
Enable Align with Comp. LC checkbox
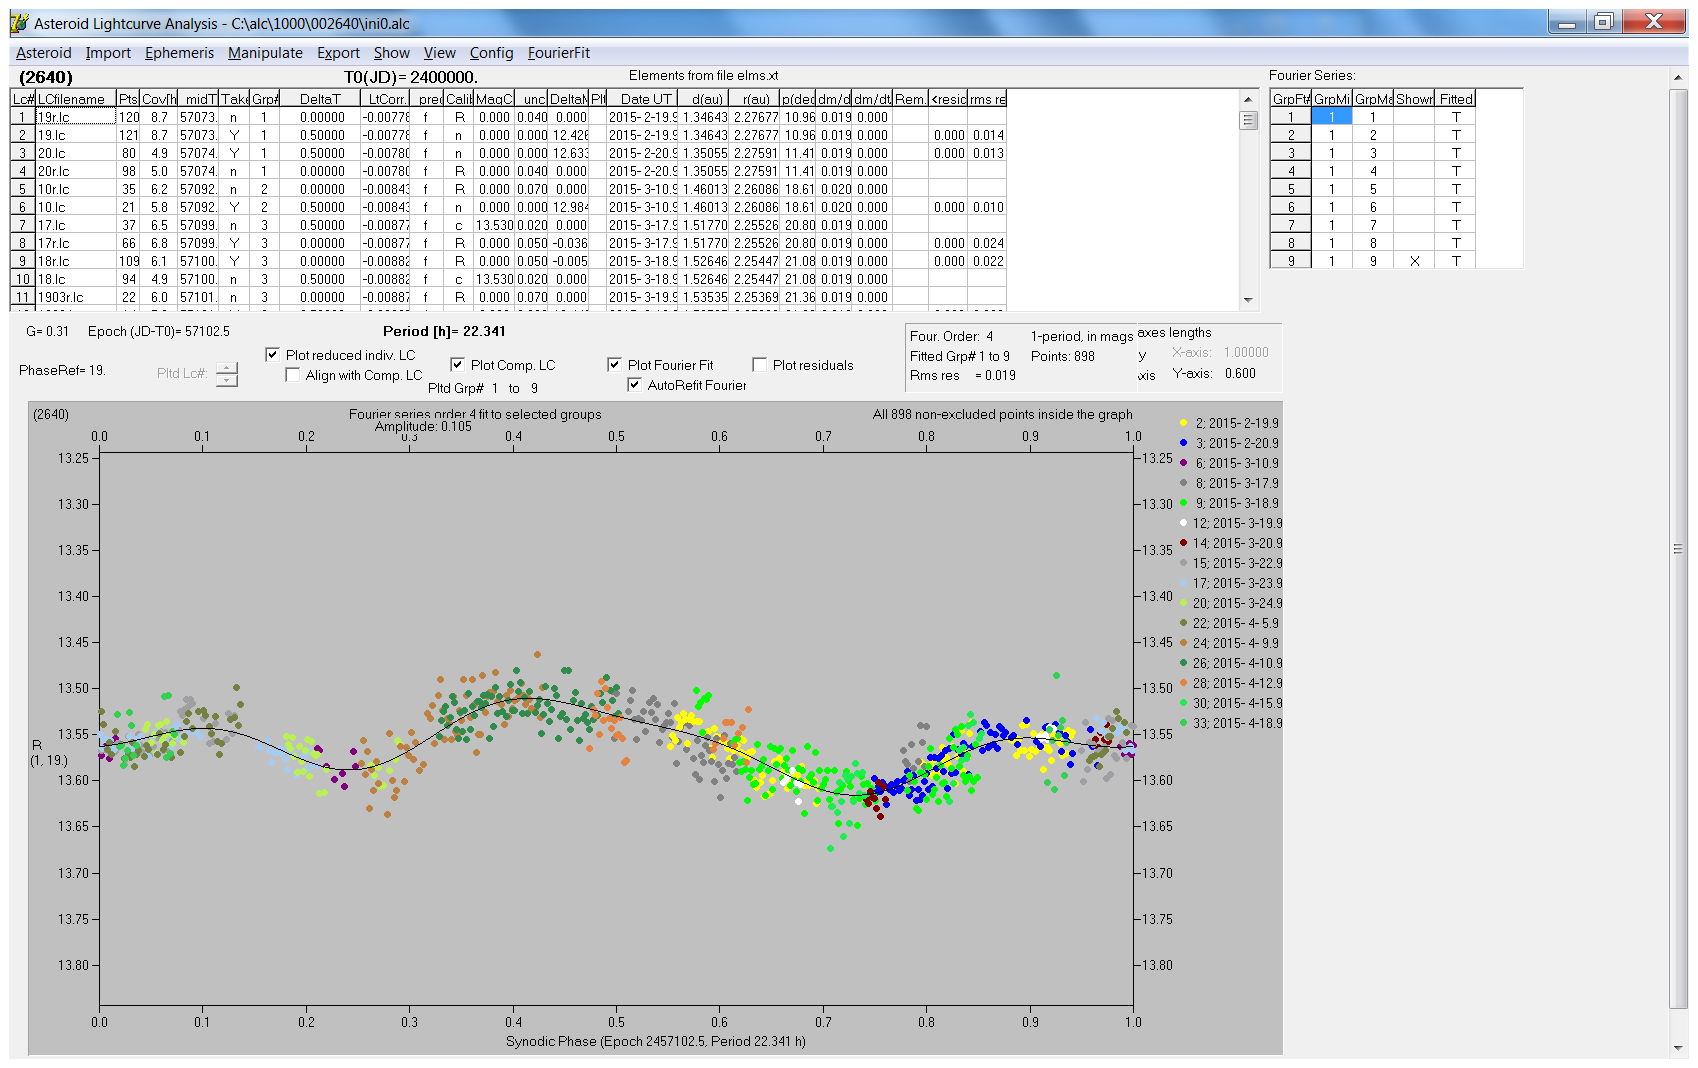point(292,375)
